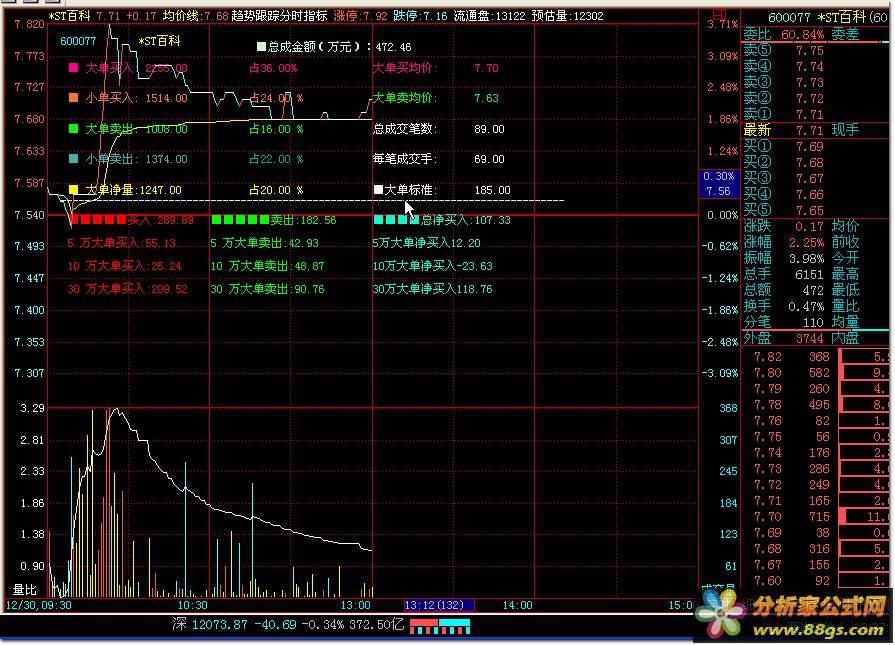Viewport: 895px width, 645px height.
Task: Click the red and cyan bar indicator in the status bar
Action: (440, 626)
